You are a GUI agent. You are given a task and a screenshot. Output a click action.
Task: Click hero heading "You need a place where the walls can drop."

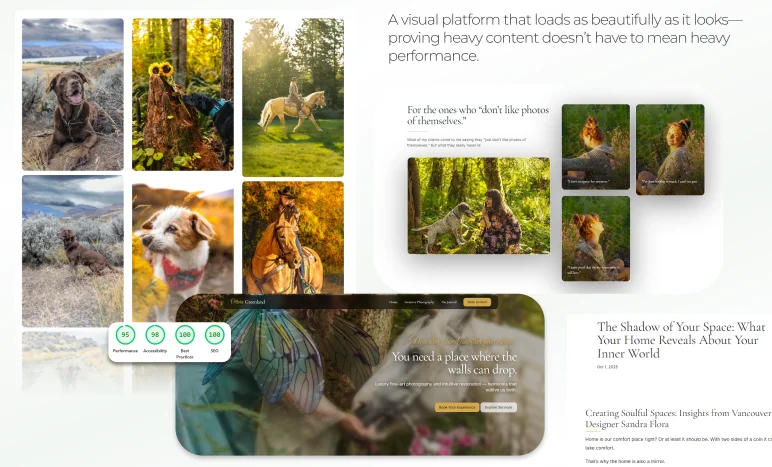coord(454,363)
